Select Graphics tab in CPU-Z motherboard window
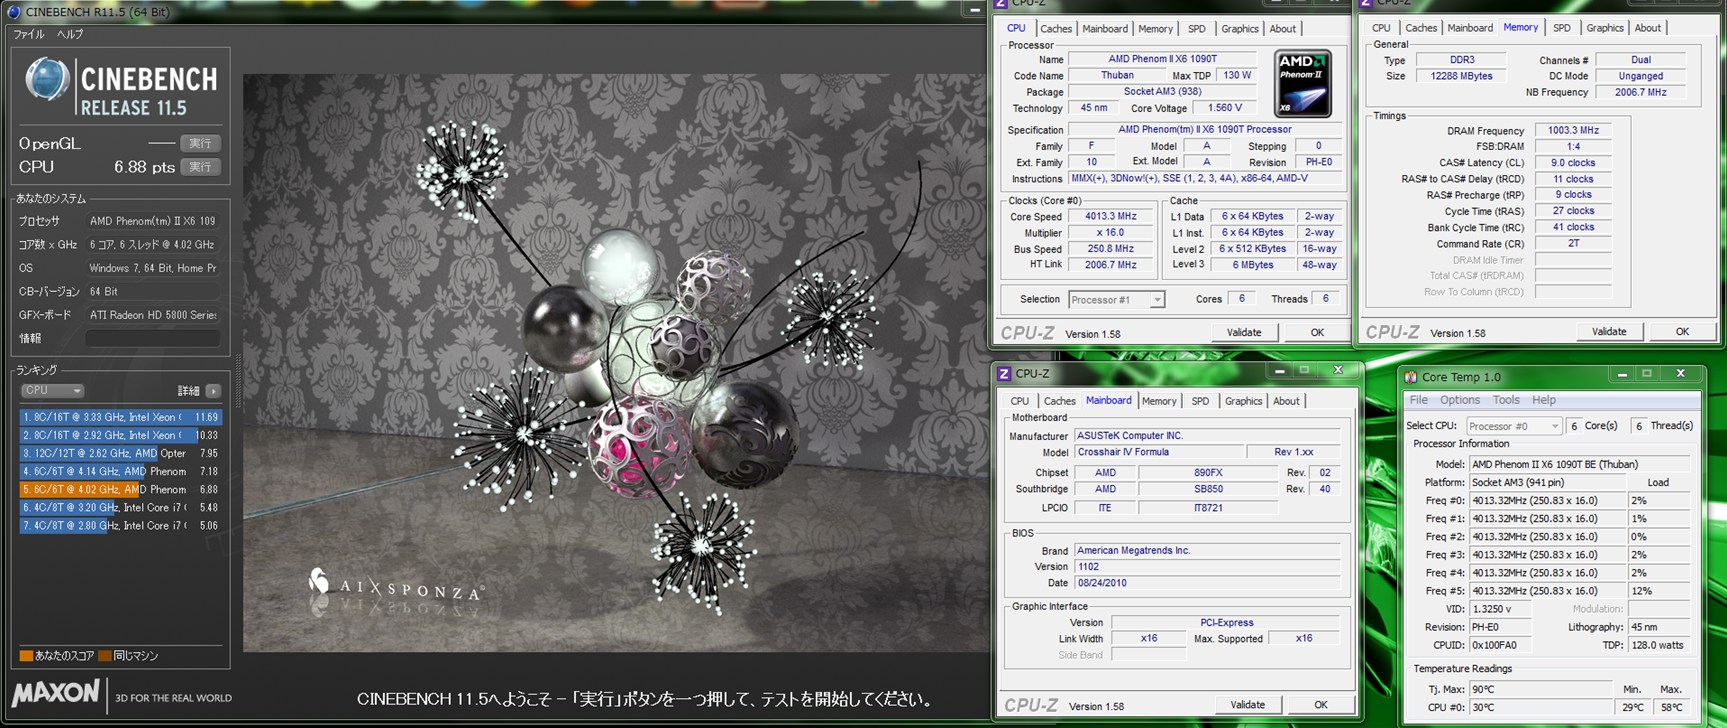1727x728 pixels. tap(1243, 401)
